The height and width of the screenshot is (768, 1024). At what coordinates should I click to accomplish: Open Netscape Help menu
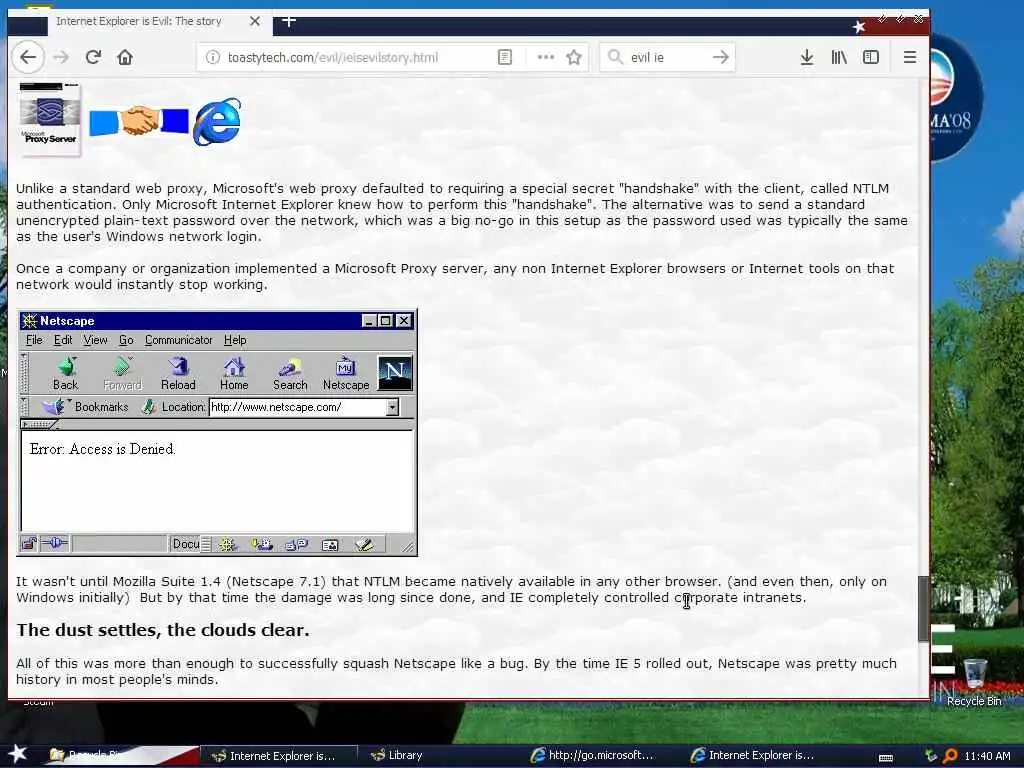(235, 340)
